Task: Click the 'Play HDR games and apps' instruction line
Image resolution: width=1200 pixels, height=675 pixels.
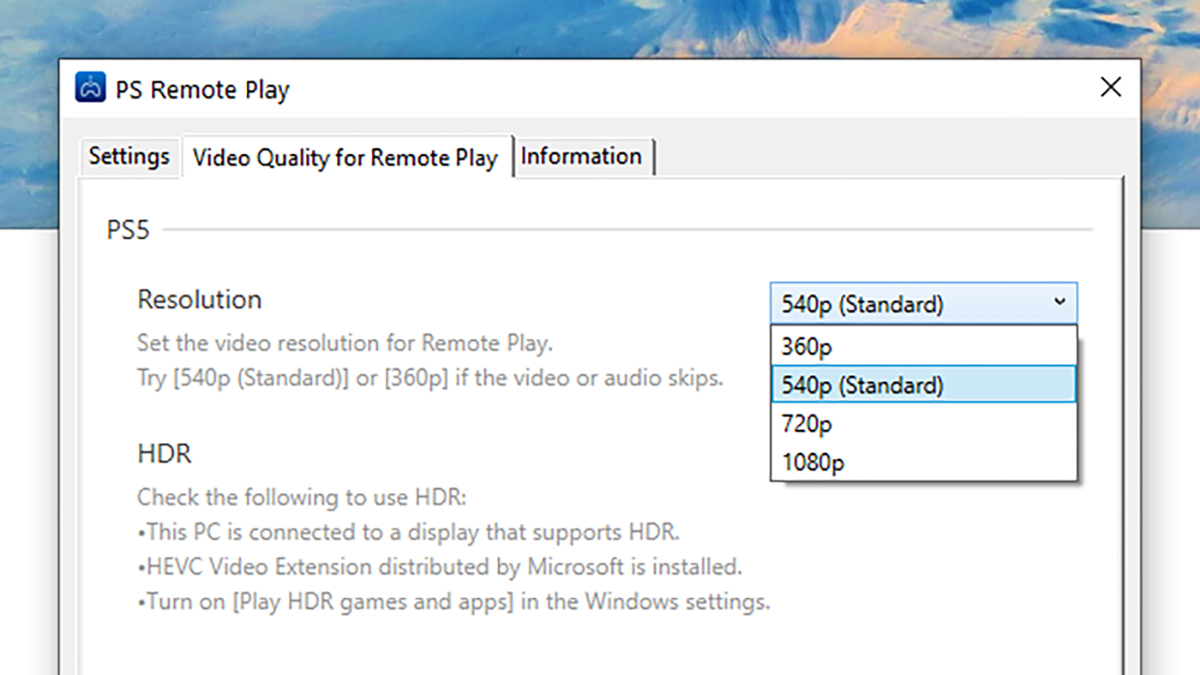Action: tap(454, 603)
